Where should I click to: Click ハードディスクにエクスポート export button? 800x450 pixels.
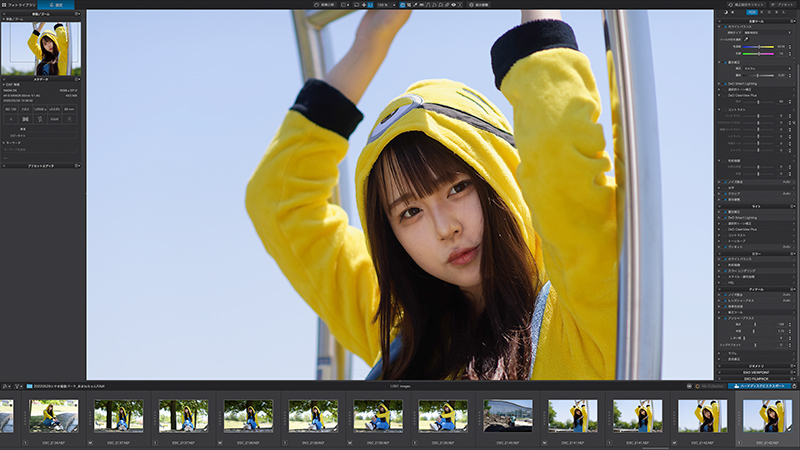[759, 386]
